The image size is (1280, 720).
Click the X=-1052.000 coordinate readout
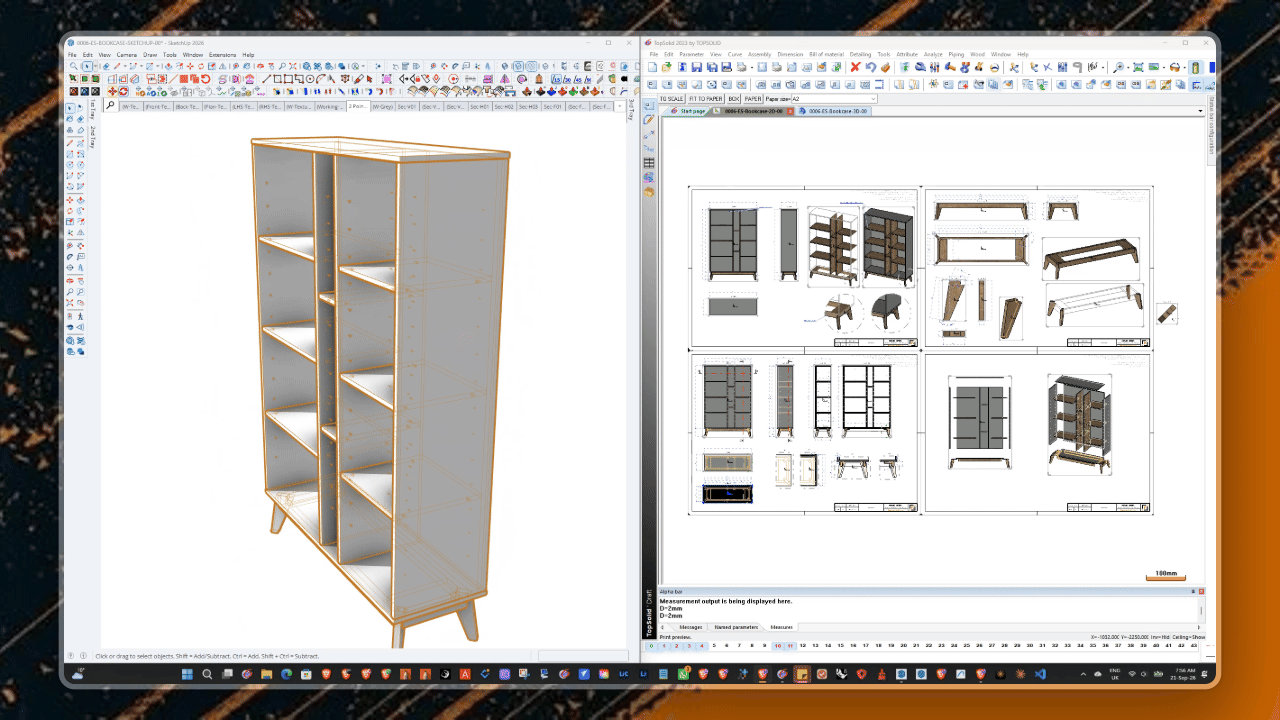click(1105, 637)
